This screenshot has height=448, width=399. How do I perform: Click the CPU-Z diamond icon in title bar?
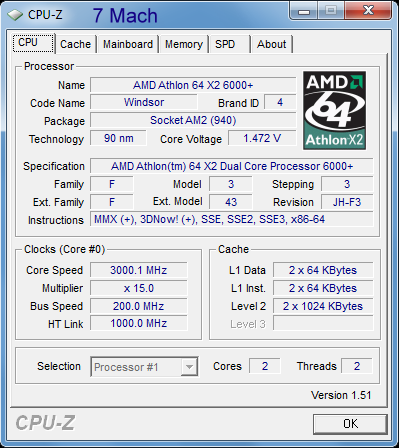(x=15, y=15)
